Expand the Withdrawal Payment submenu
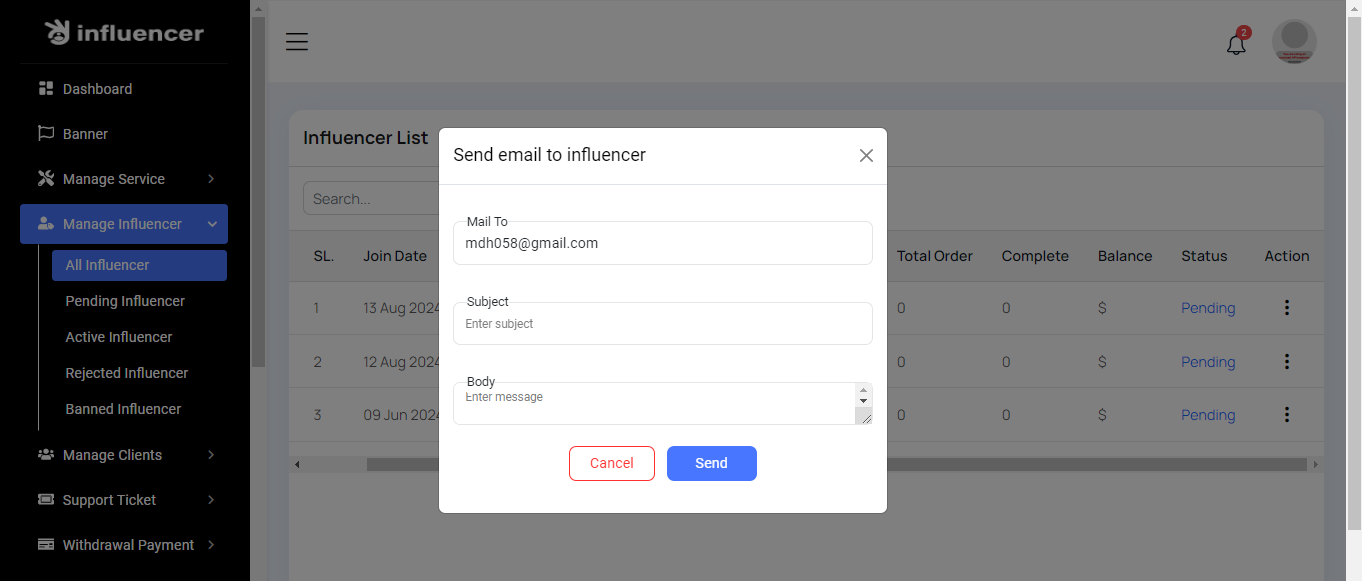 [x=211, y=545]
